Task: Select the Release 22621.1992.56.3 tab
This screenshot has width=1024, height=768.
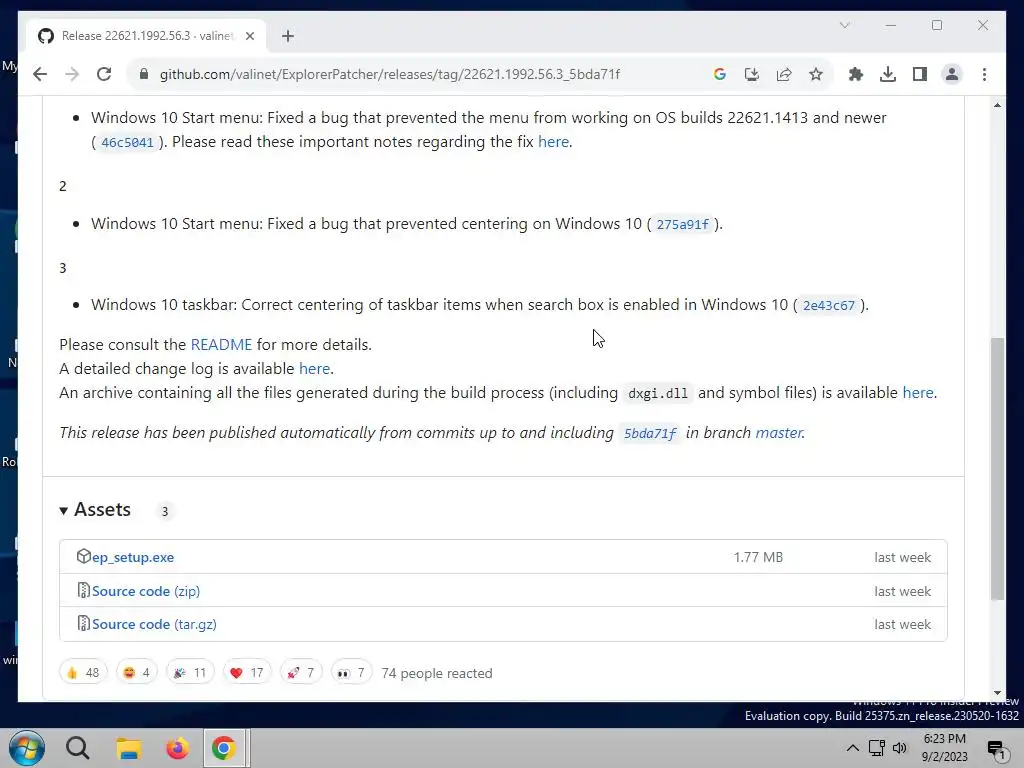Action: [x=147, y=36]
